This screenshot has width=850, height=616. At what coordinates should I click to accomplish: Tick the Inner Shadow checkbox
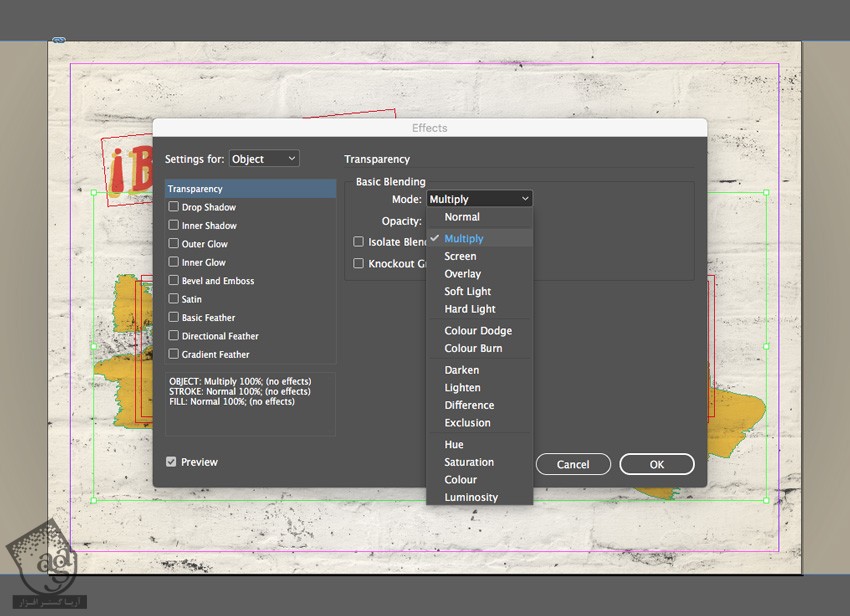[174, 226]
